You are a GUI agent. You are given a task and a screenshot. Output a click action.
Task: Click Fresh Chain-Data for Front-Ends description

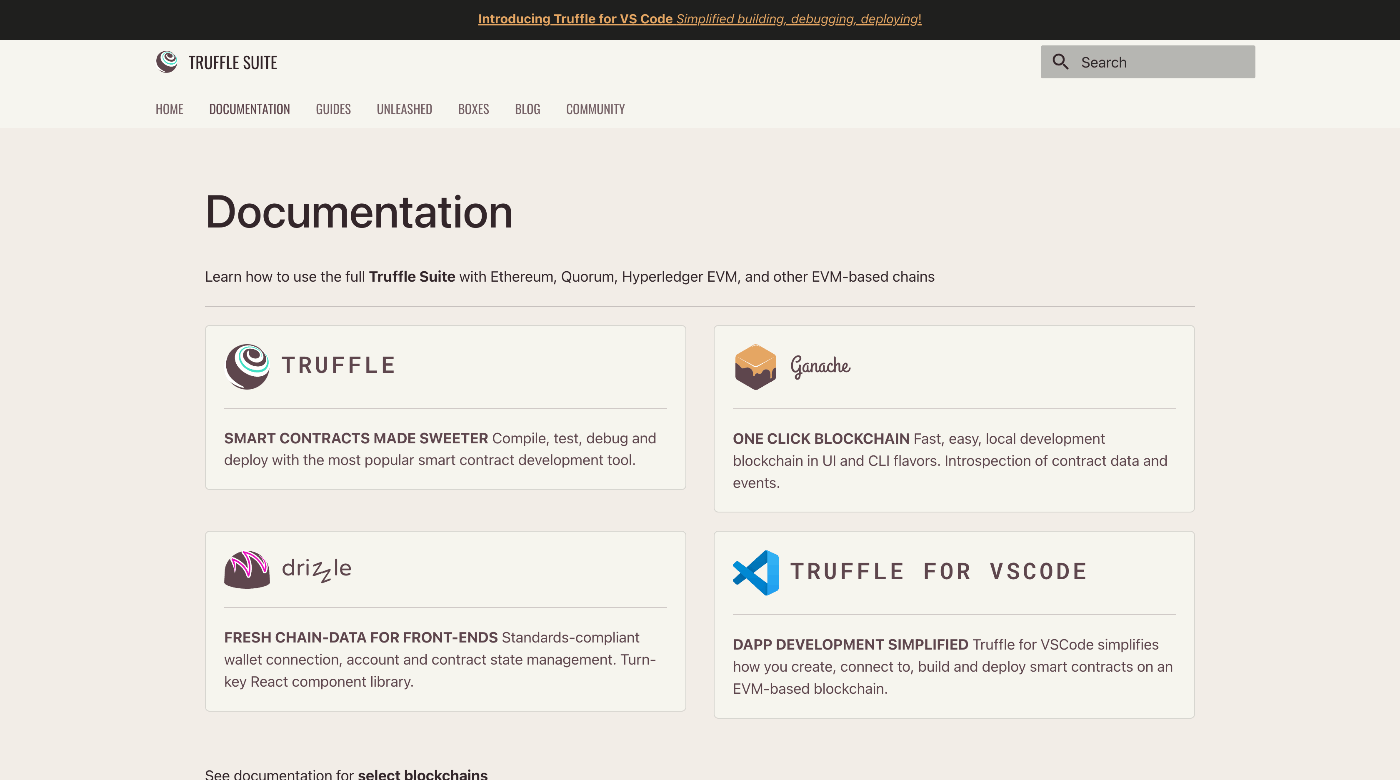click(x=440, y=660)
